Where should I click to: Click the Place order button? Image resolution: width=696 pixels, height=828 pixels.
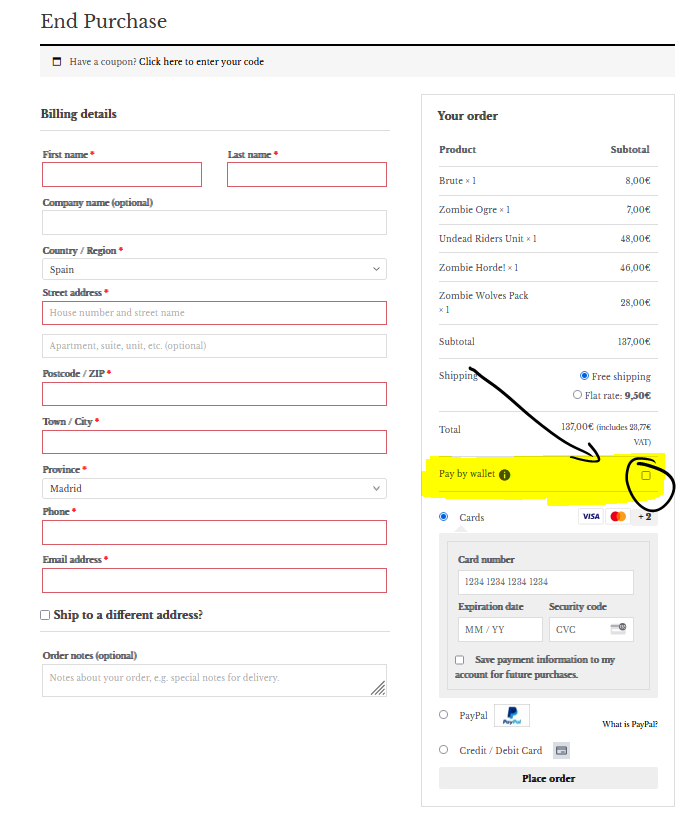tap(548, 778)
